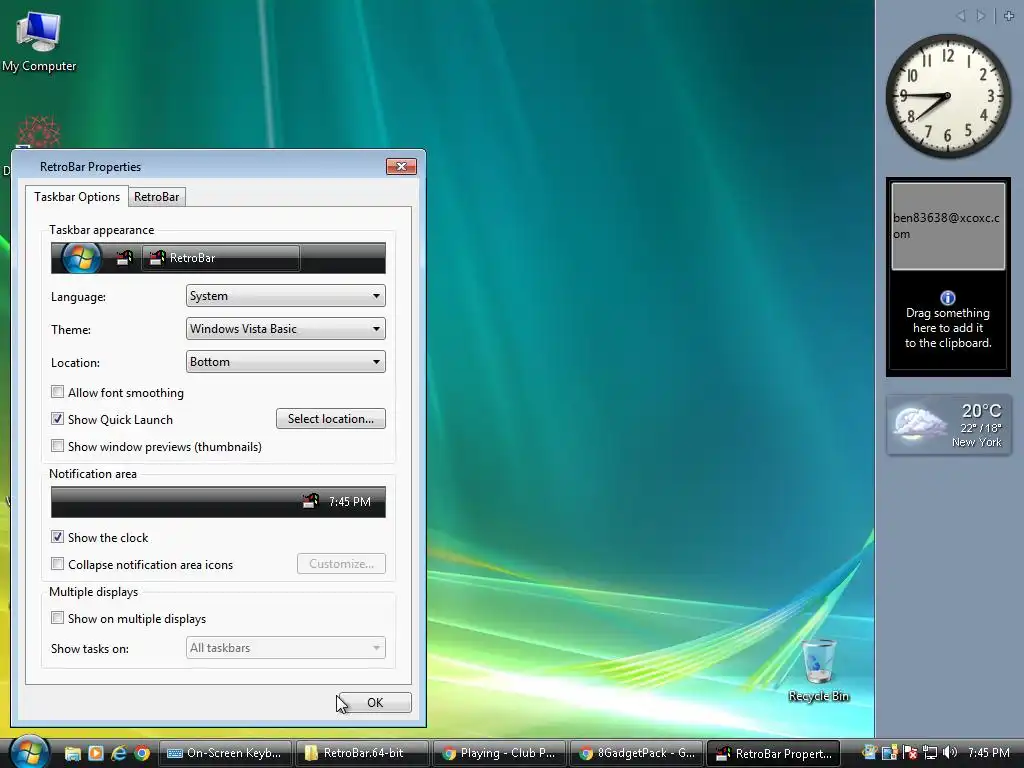Open the My Computer desktop icon
The width and height of the screenshot is (1024, 768).
click(39, 42)
